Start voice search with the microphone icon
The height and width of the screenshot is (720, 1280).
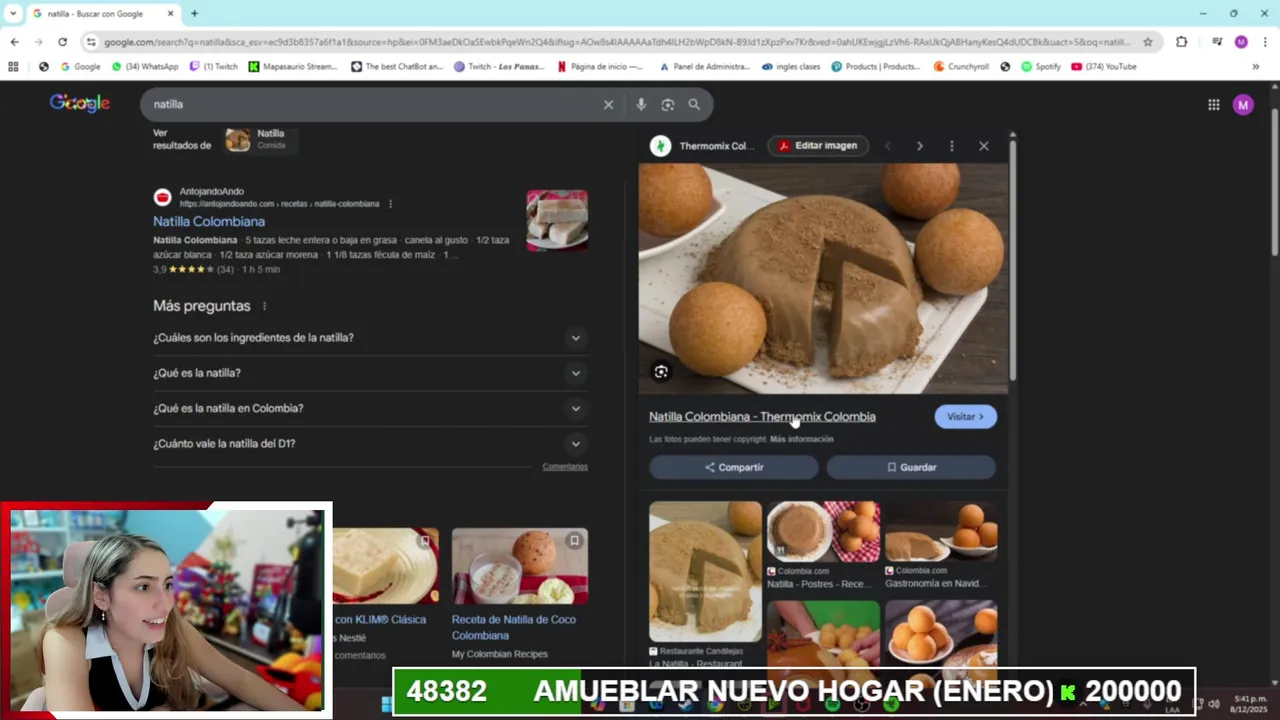[x=641, y=104]
